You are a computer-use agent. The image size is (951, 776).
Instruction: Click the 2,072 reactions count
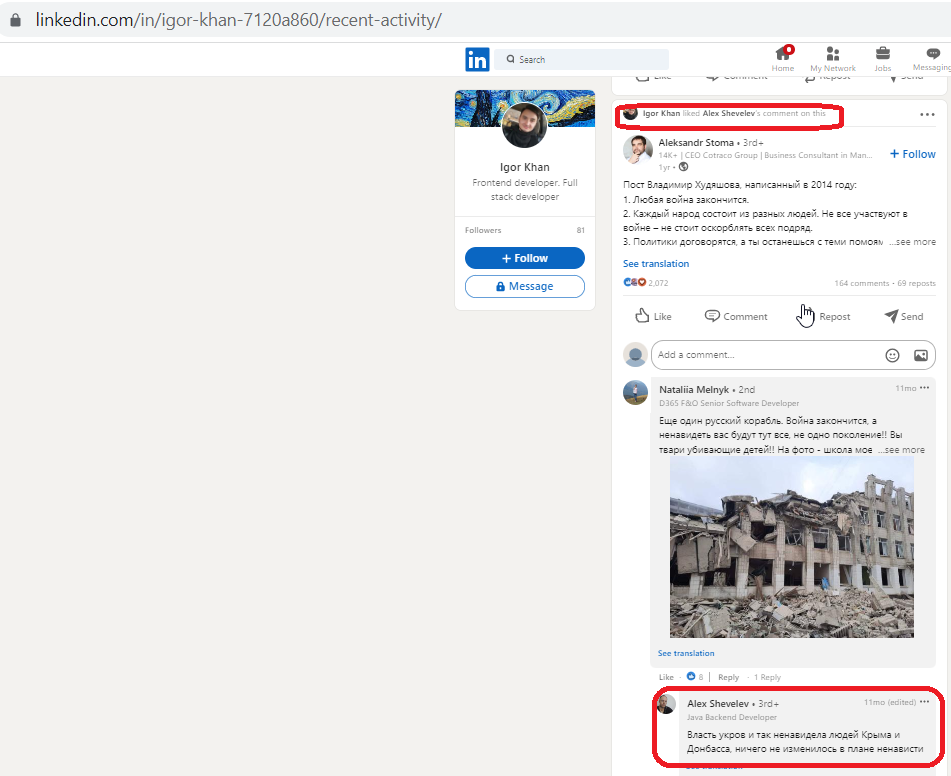(658, 283)
